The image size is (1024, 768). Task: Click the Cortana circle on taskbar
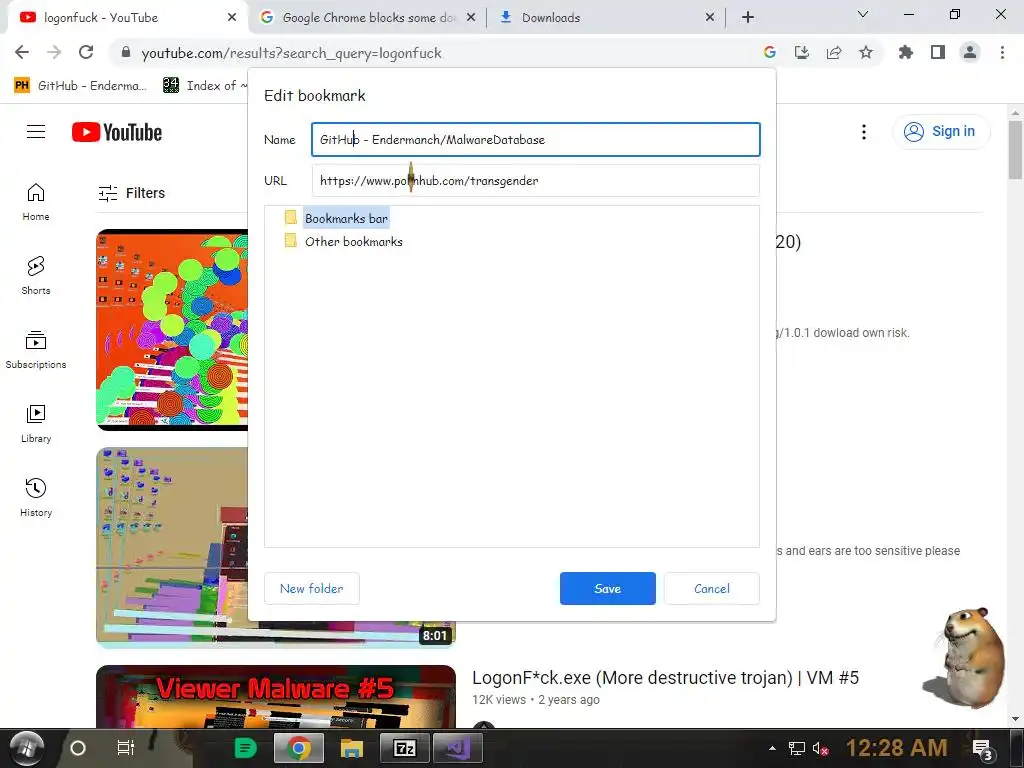pos(78,748)
